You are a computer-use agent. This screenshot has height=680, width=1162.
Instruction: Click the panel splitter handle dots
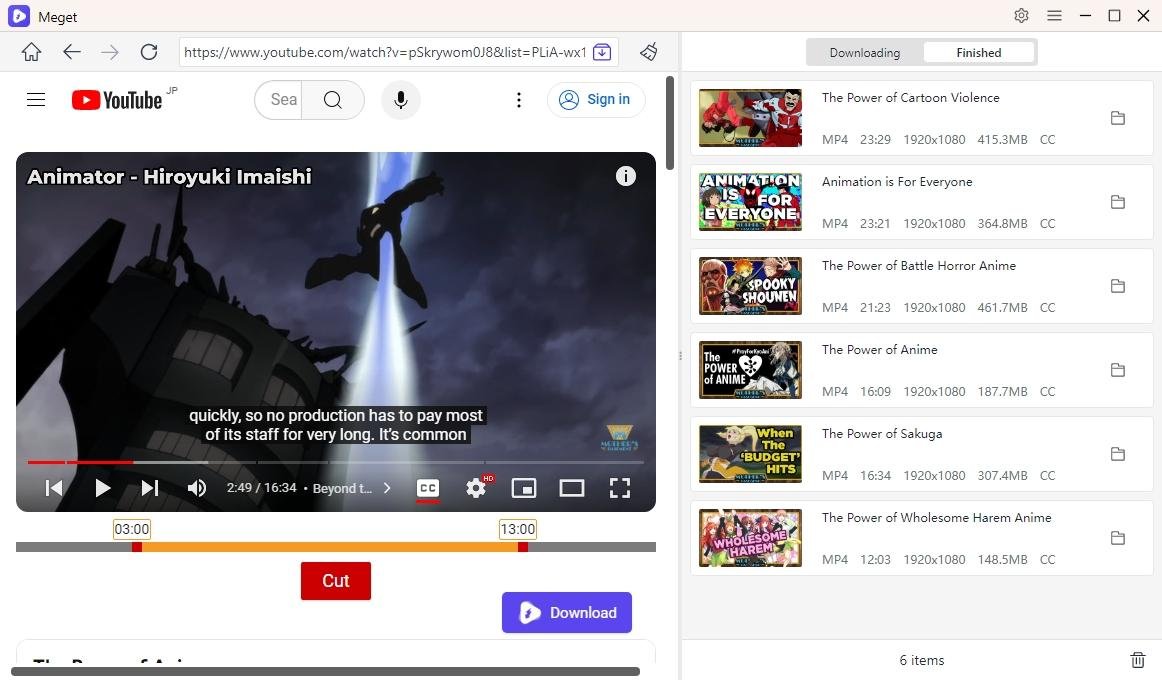pos(680,356)
